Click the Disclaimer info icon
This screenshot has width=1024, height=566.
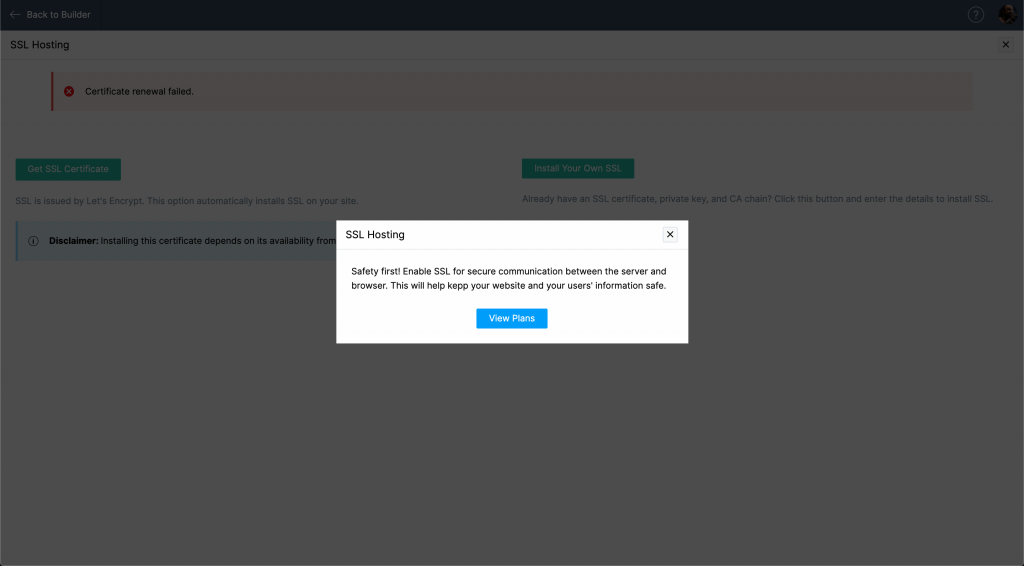tap(33, 241)
